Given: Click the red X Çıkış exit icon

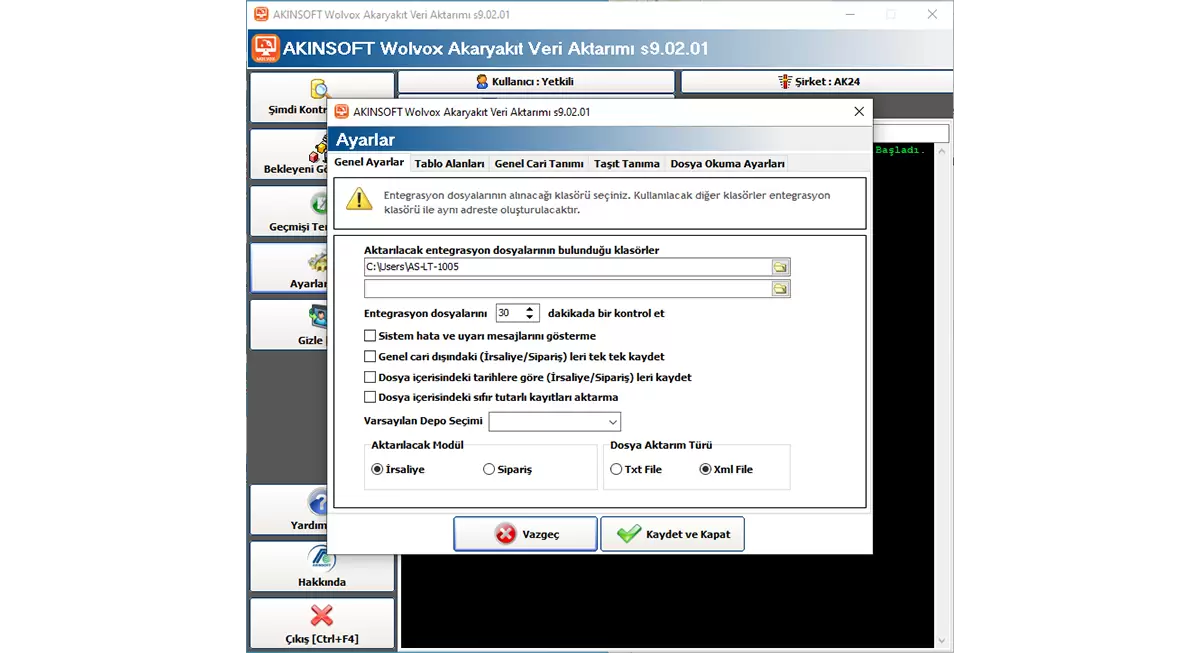Looking at the screenshot, I should 321,615.
